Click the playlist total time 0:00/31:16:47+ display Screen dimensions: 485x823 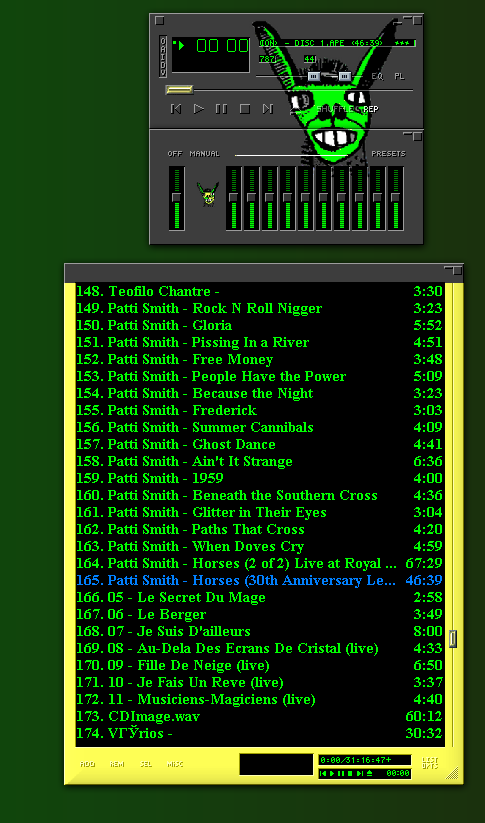point(364,760)
